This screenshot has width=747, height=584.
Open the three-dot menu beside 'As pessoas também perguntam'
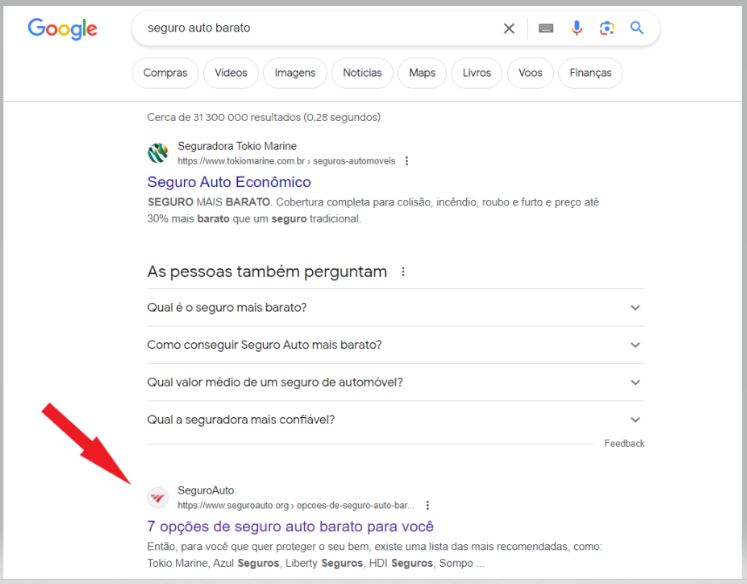(403, 272)
